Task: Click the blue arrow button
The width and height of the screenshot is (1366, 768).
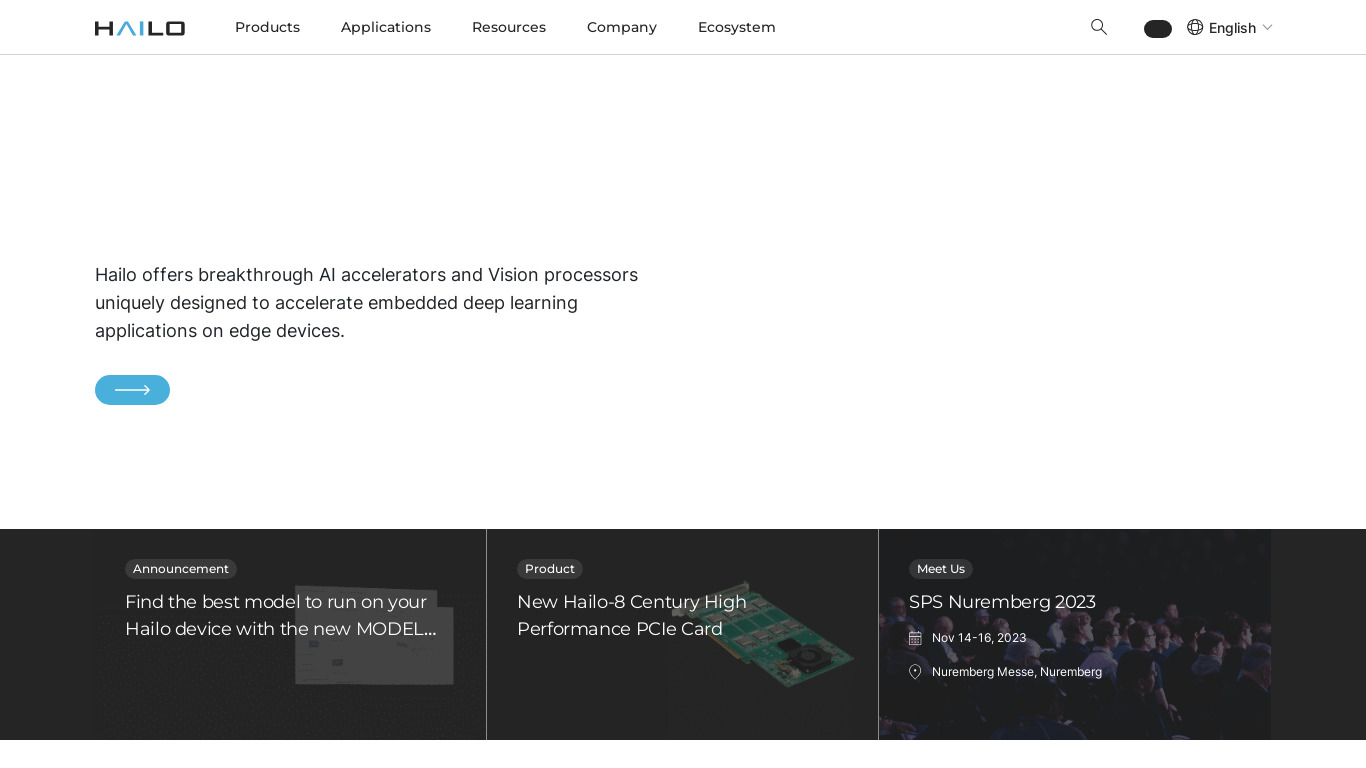Action: 132,390
